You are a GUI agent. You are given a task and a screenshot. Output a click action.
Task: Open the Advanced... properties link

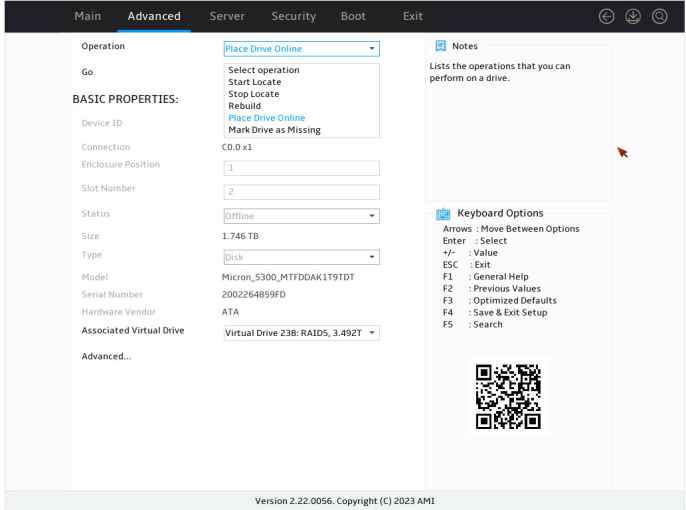tap(106, 356)
